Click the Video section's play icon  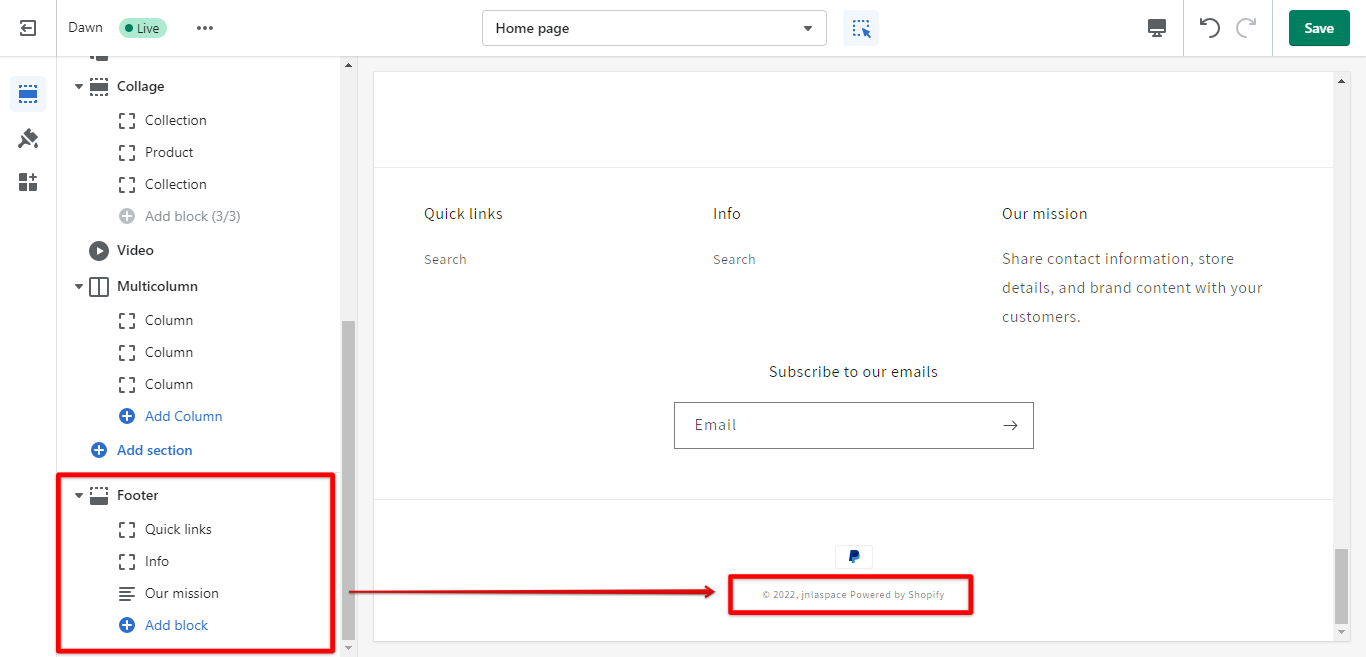coord(99,250)
